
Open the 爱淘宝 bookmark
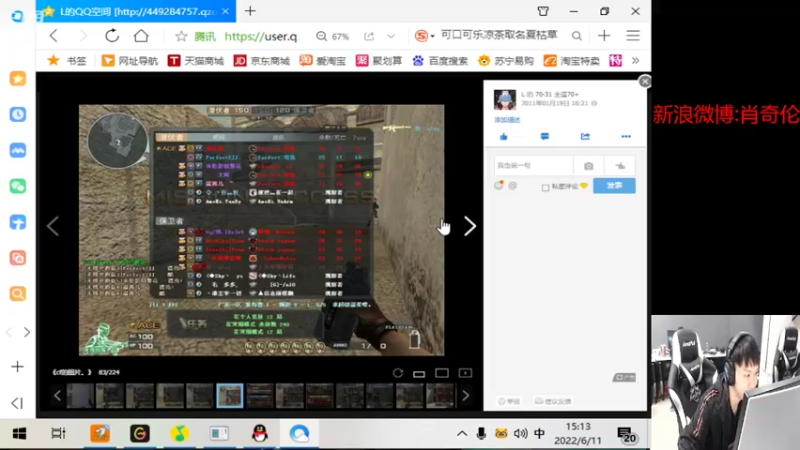tap(322, 61)
